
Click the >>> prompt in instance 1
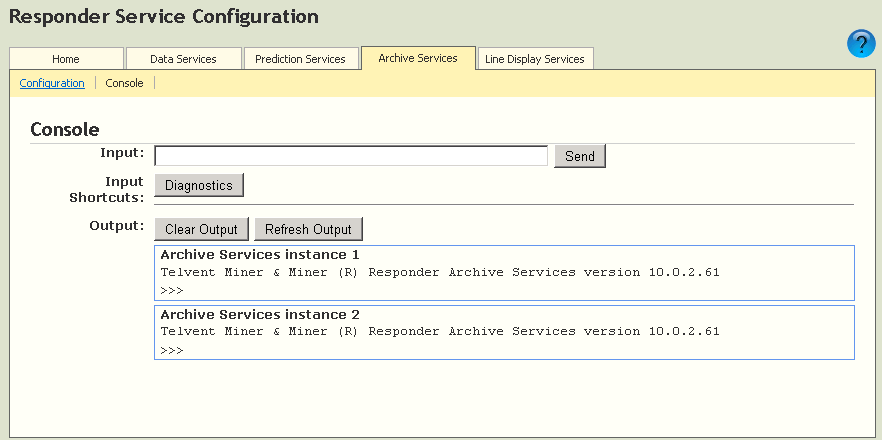tap(171, 291)
